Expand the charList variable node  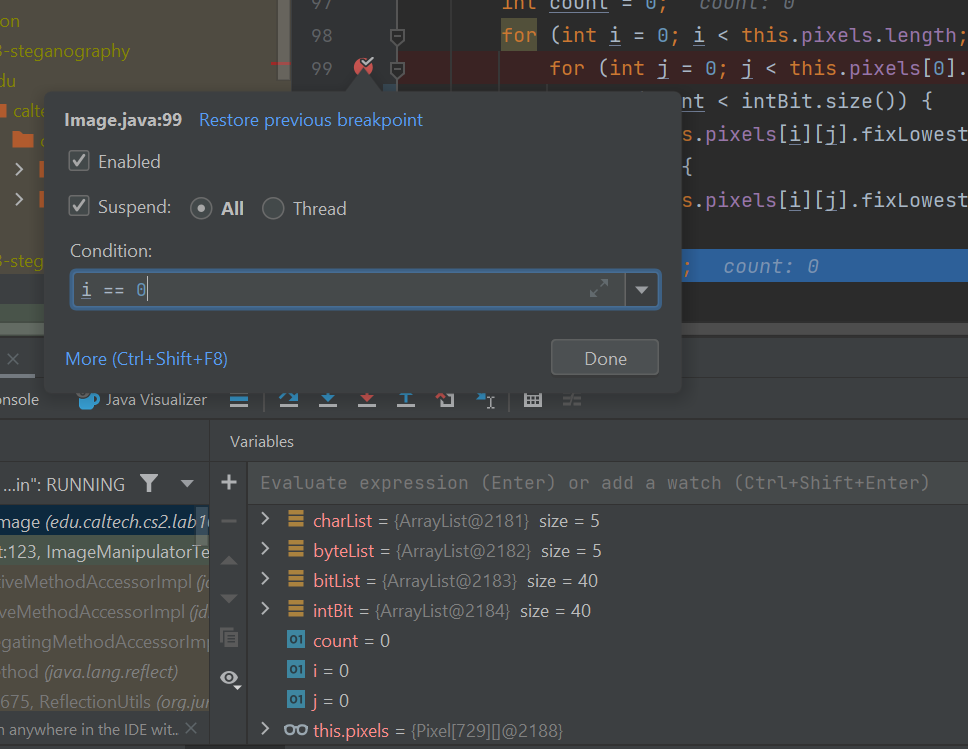click(265, 519)
